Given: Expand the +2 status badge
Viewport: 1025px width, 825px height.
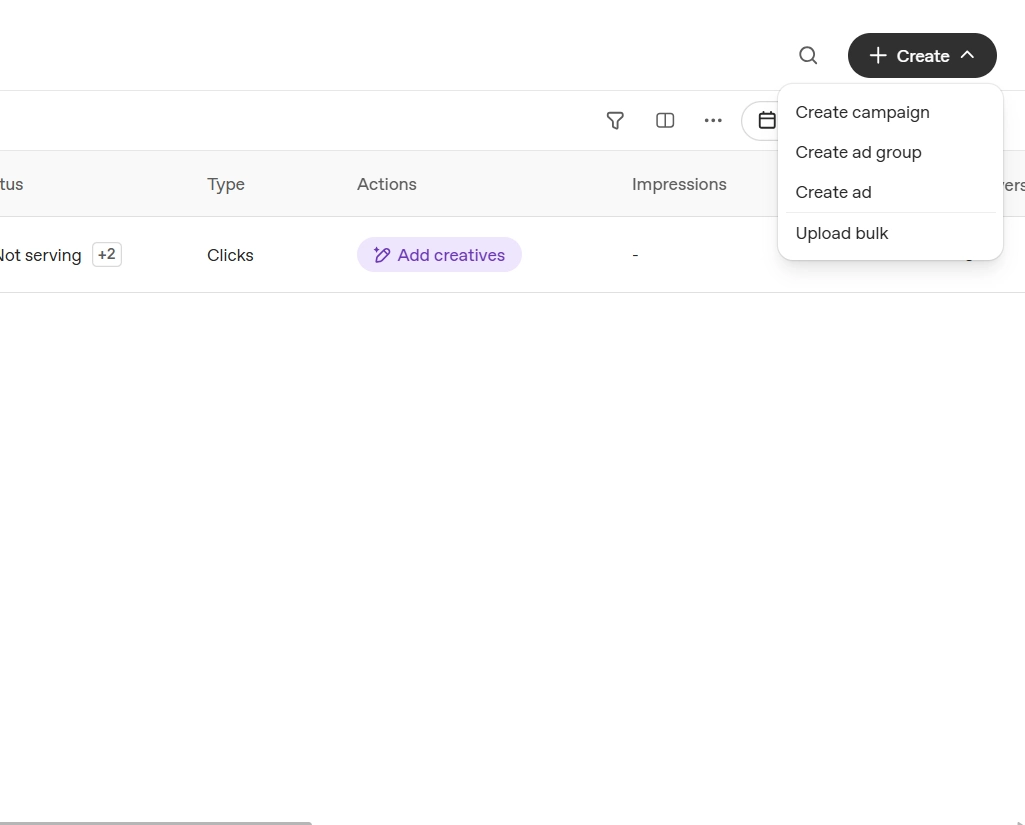Looking at the screenshot, I should click(x=107, y=254).
